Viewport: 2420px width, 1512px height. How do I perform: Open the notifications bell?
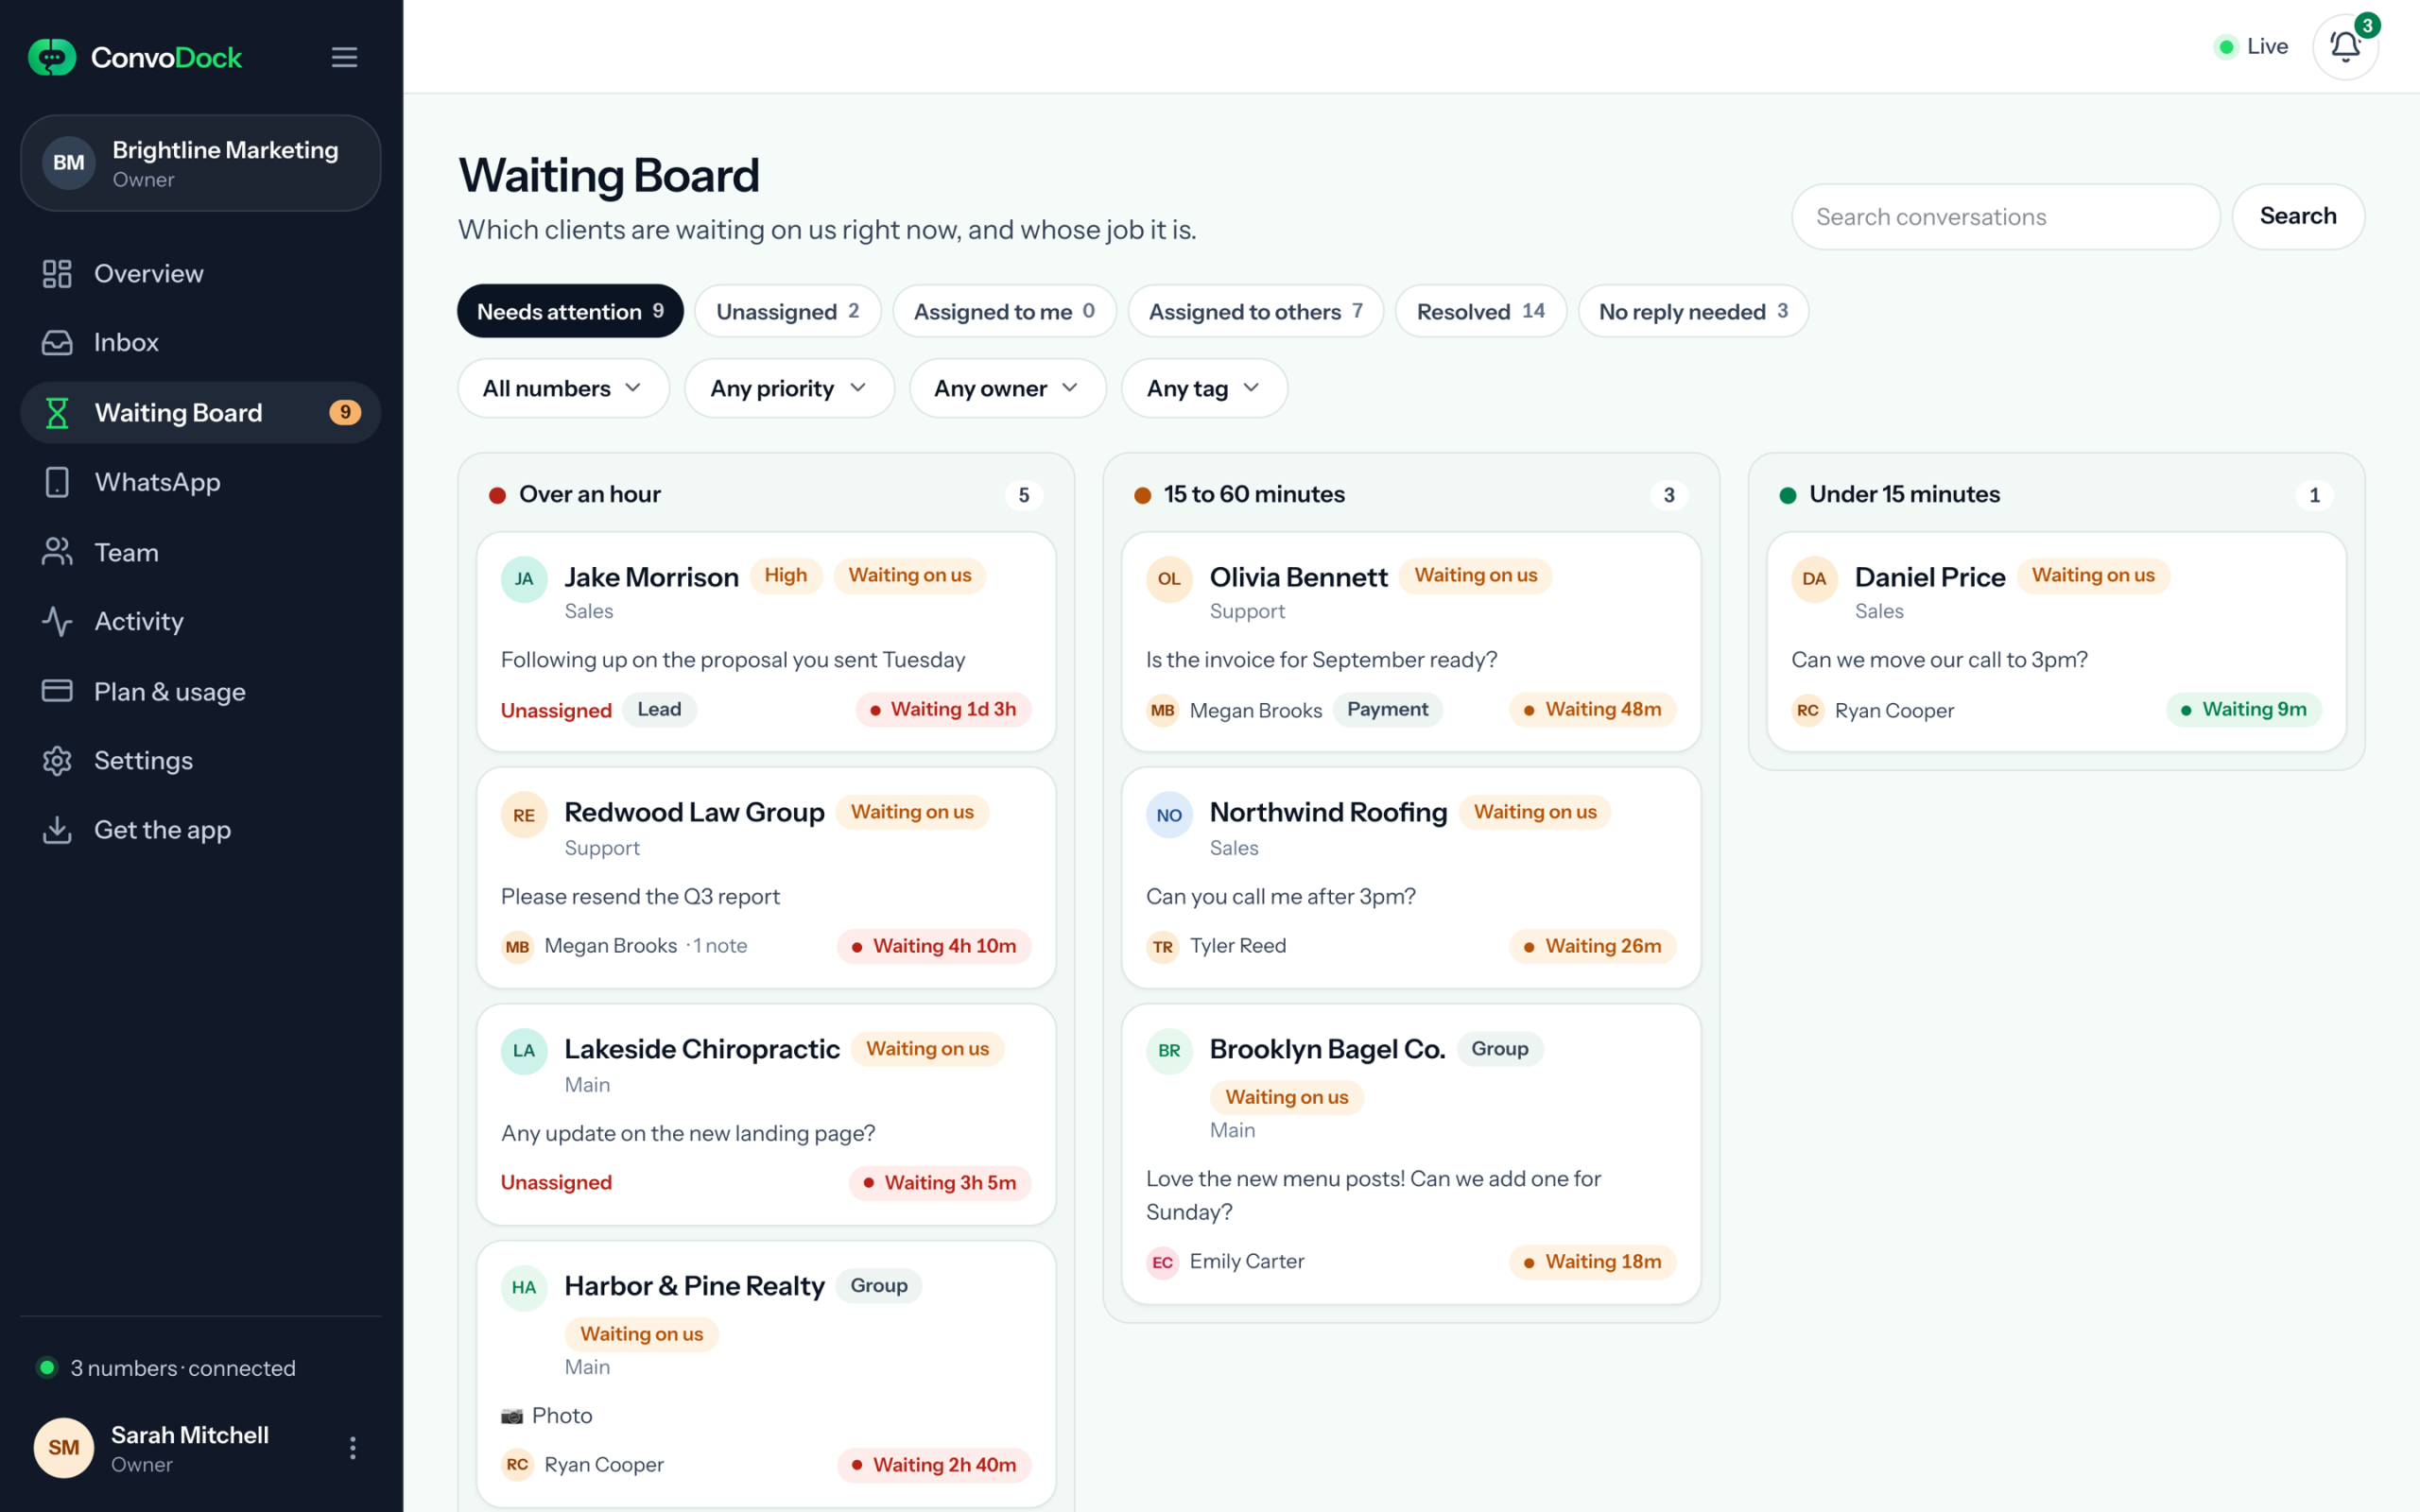pyautogui.click(x=2345, y=46)
